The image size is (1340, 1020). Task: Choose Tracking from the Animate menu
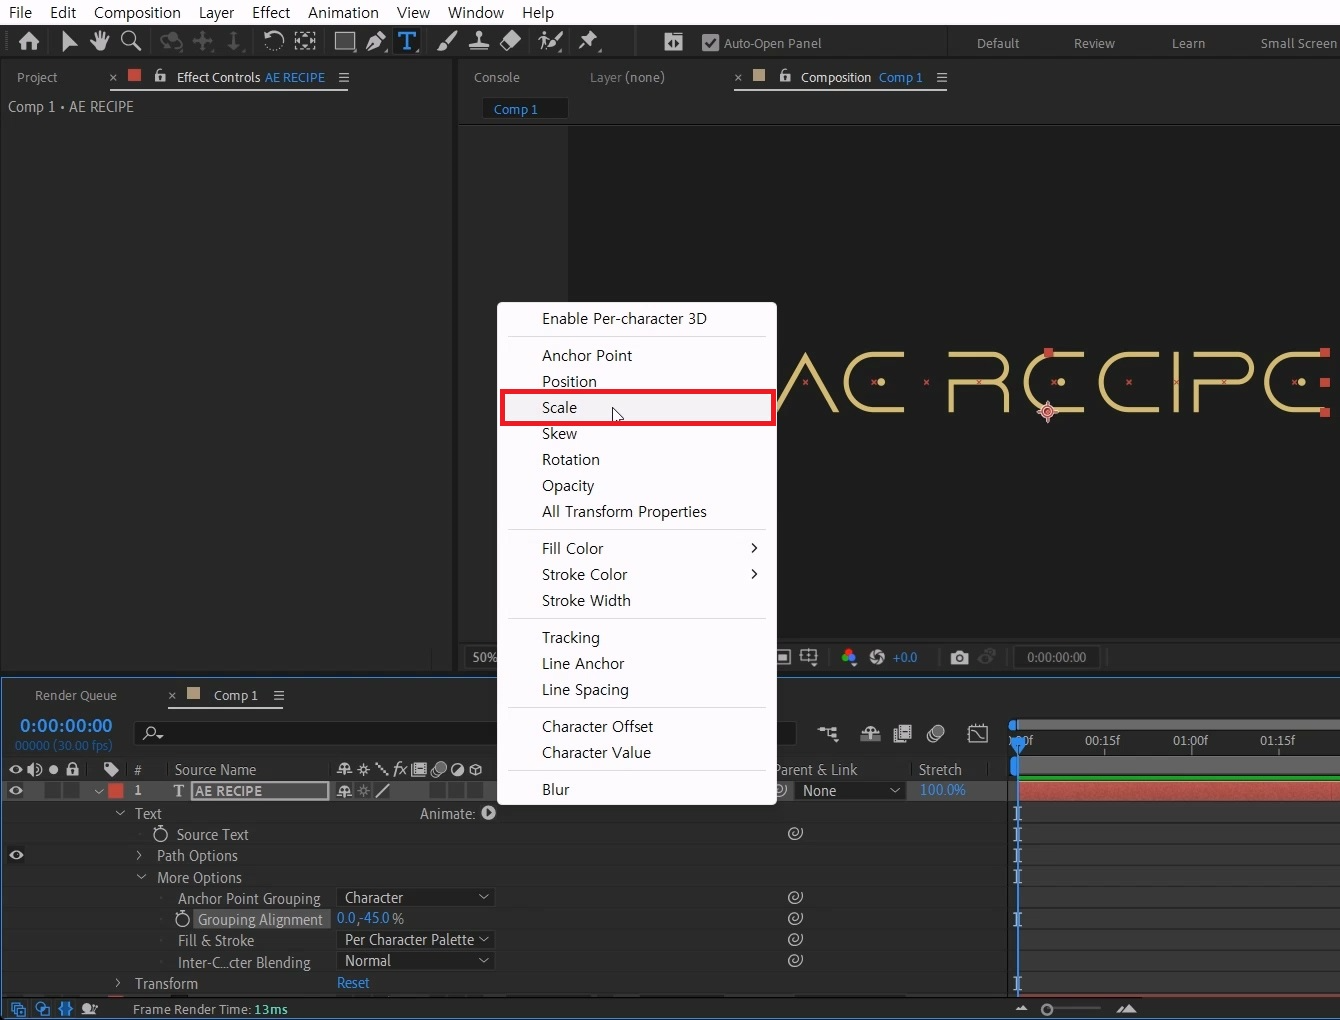pos(637,637)
